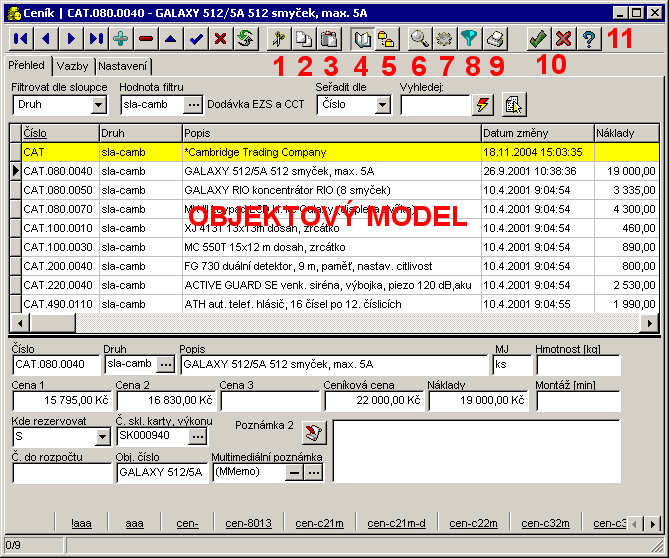The width and height of the screenshot is (669, 558).
Task: Jump to the first record in navigator
Action: 21,39
